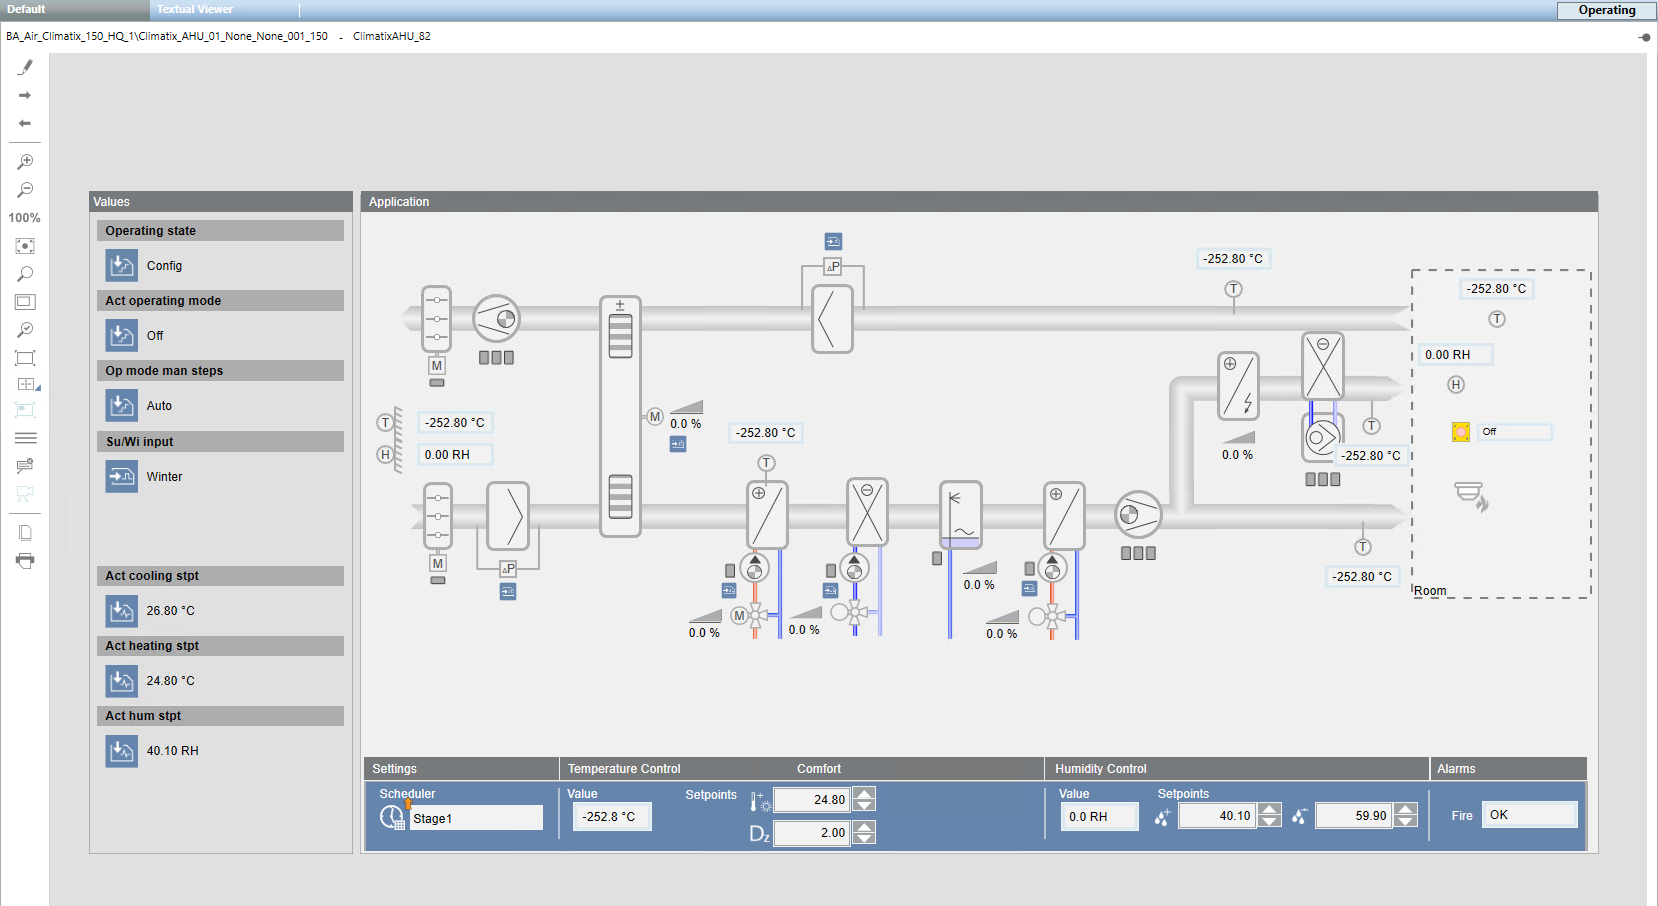Screen dimensions: 1658x906
Task: Click the Act cooling stpt value icon
Action: point(121,611)
